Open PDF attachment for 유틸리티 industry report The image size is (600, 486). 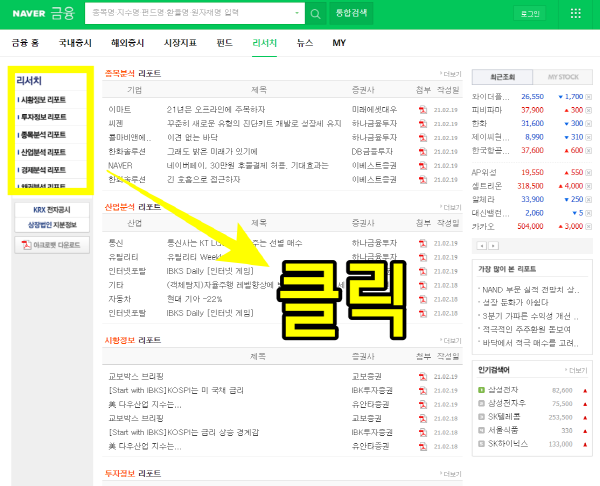click(x=422, y=257)
